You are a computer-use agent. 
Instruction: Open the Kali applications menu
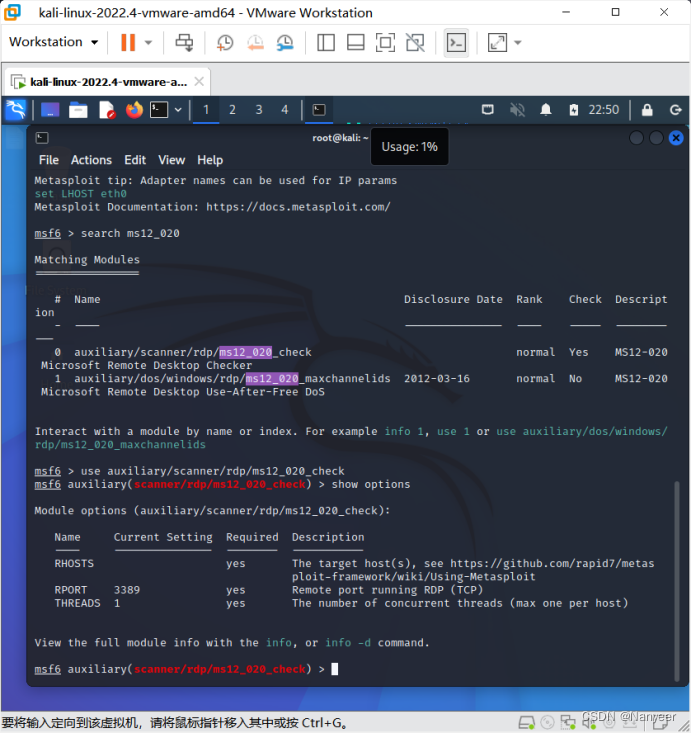click(x=16, y=110)
